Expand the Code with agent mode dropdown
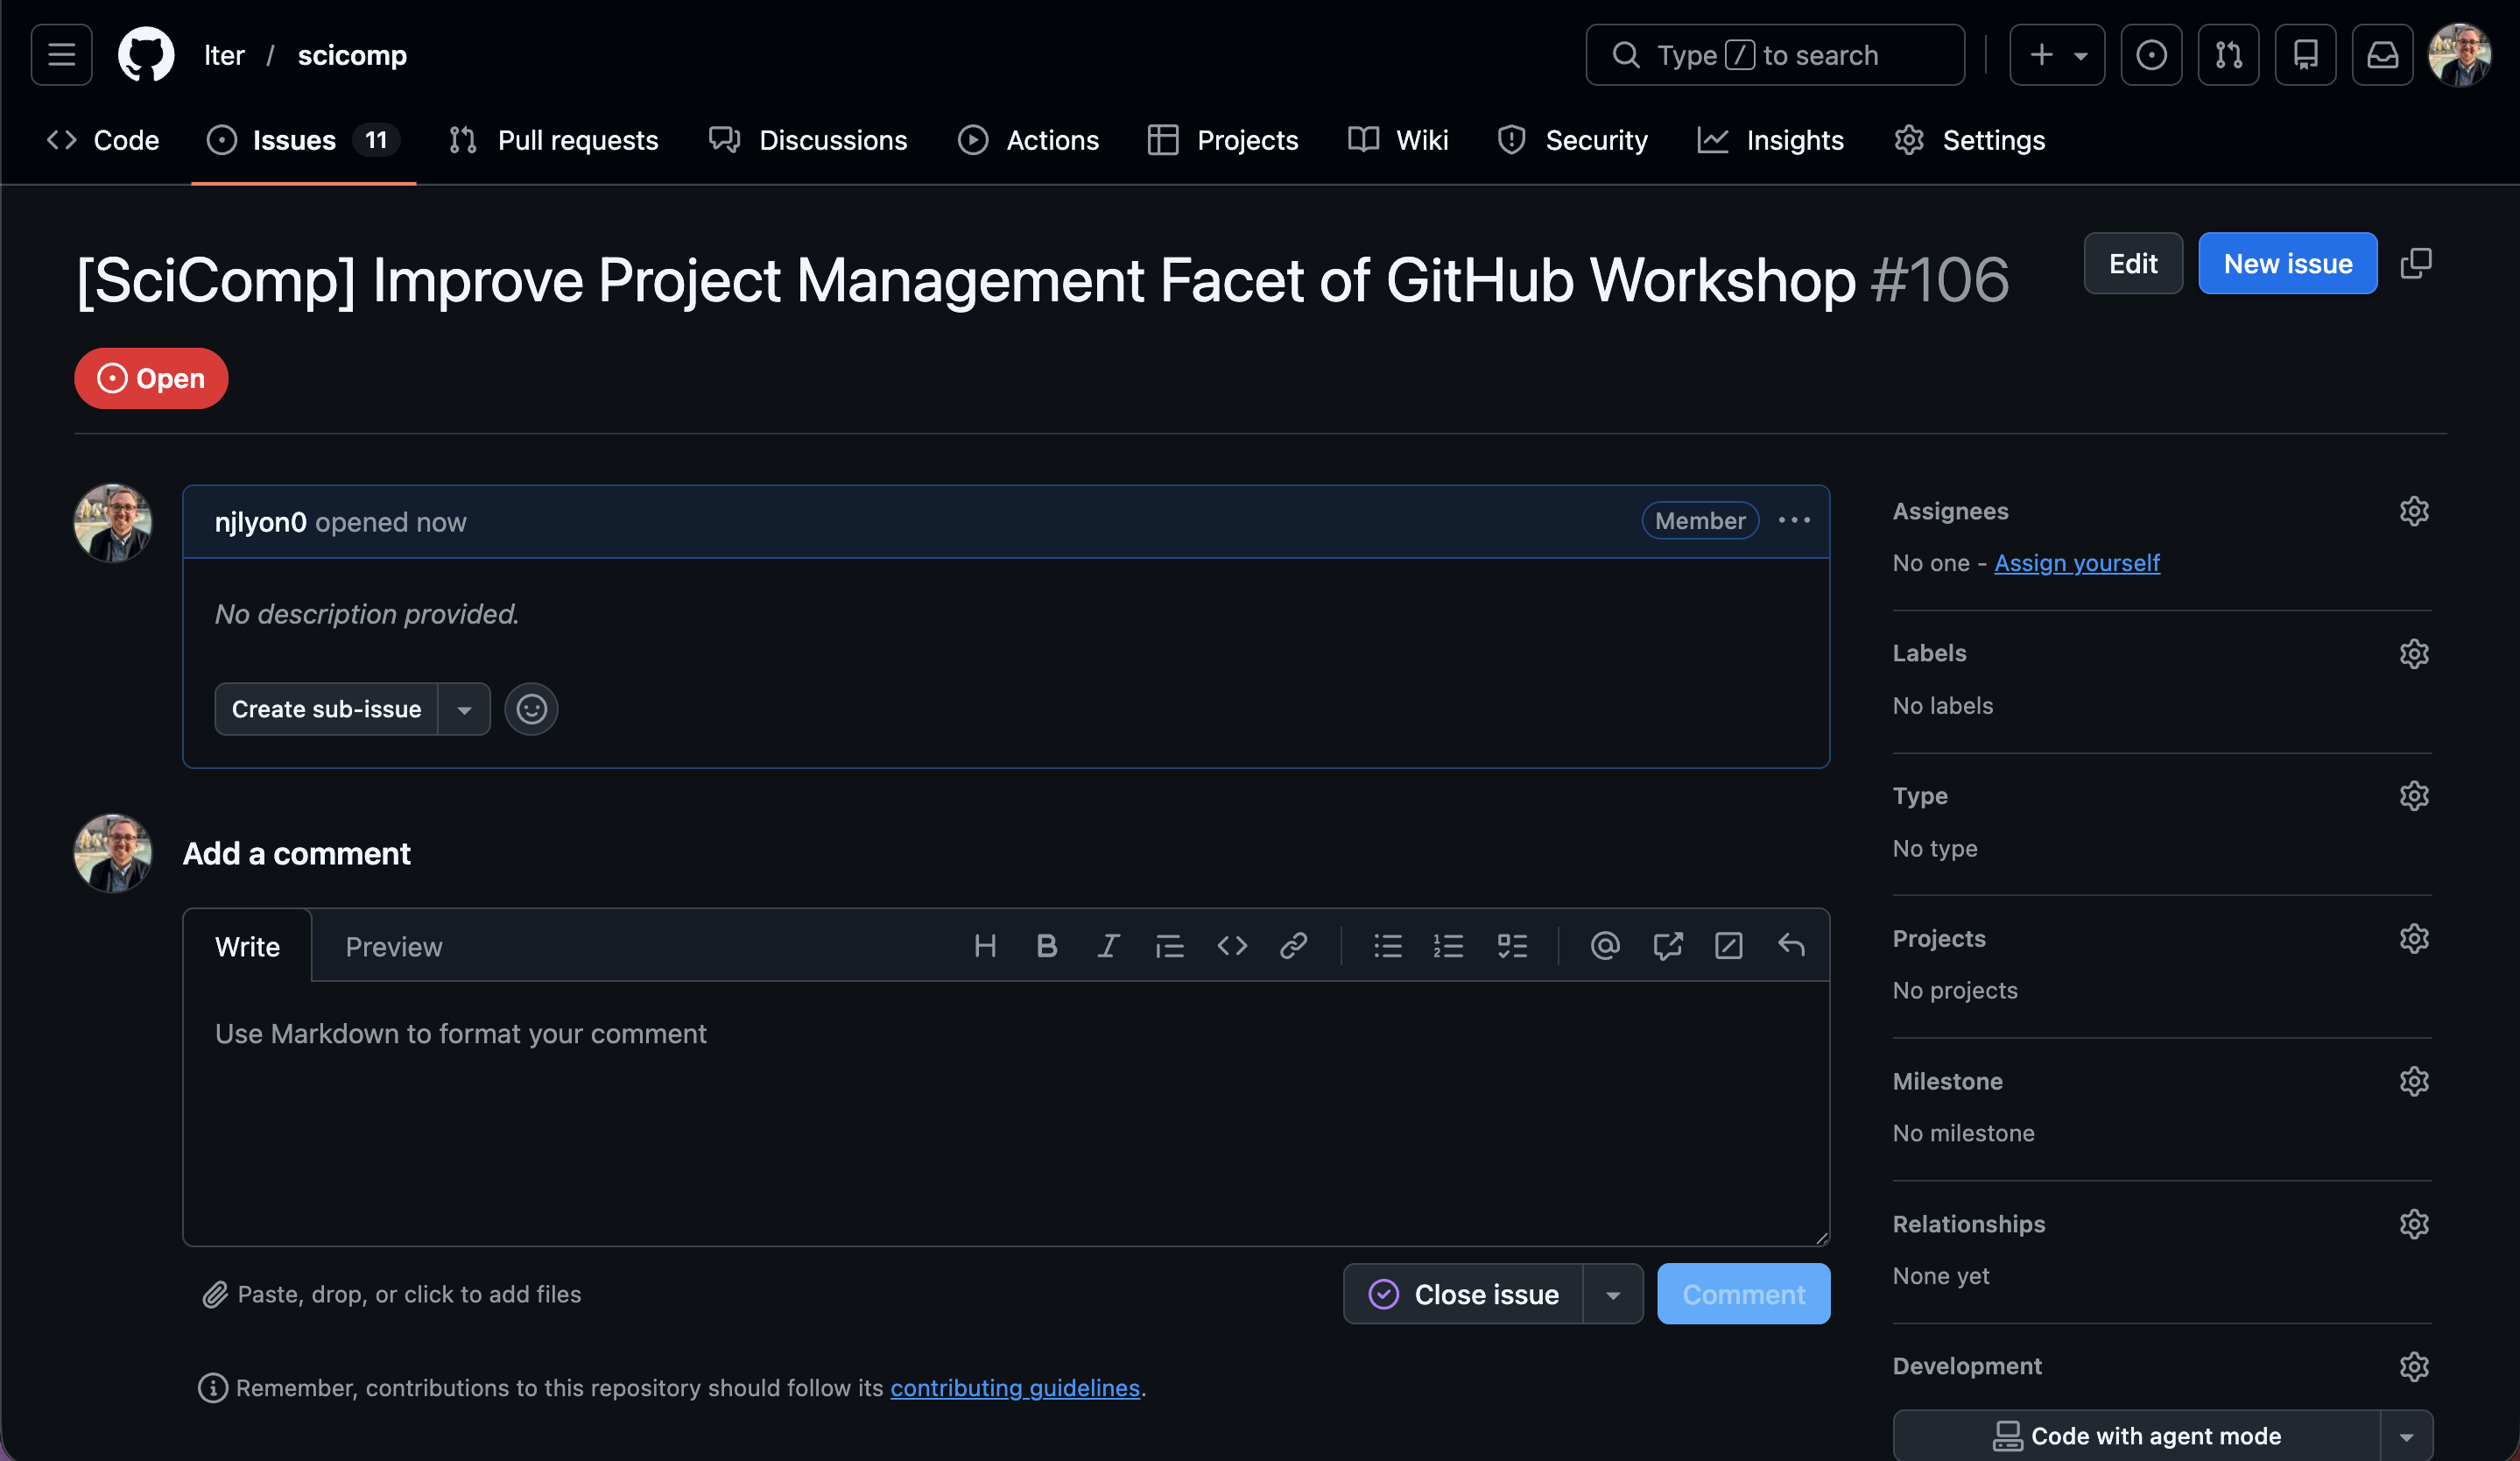2520x1461 pixels. [2407, 1436]
